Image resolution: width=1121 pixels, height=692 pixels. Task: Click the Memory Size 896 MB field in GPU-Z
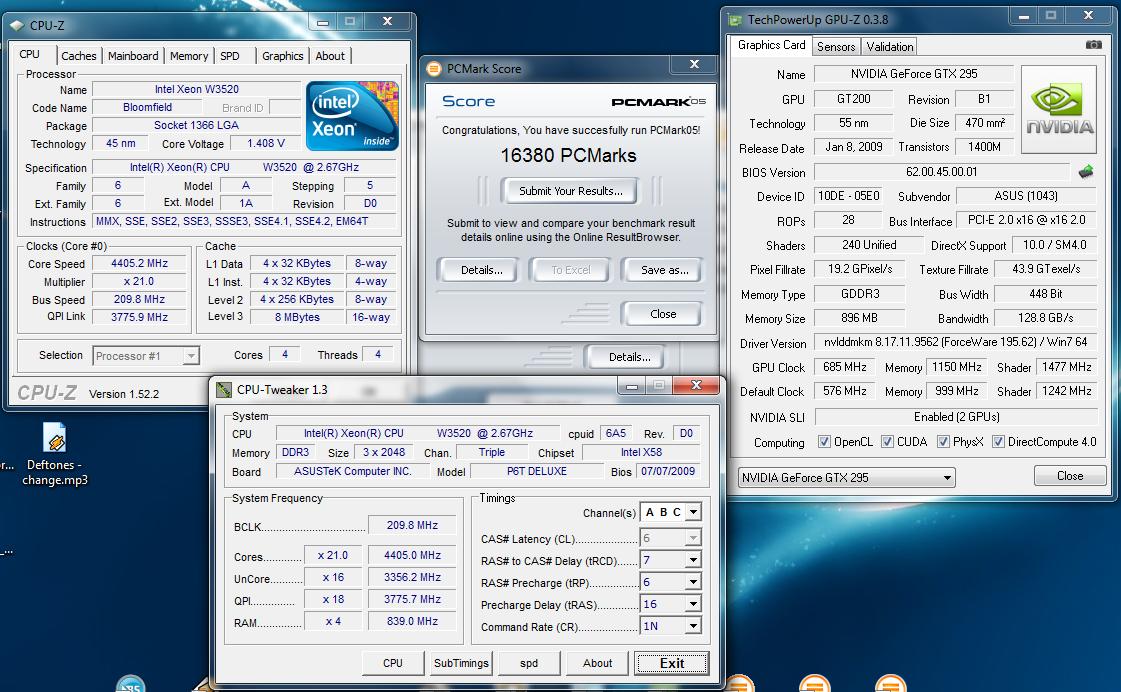pyautogui.click(x=859, y=317)
